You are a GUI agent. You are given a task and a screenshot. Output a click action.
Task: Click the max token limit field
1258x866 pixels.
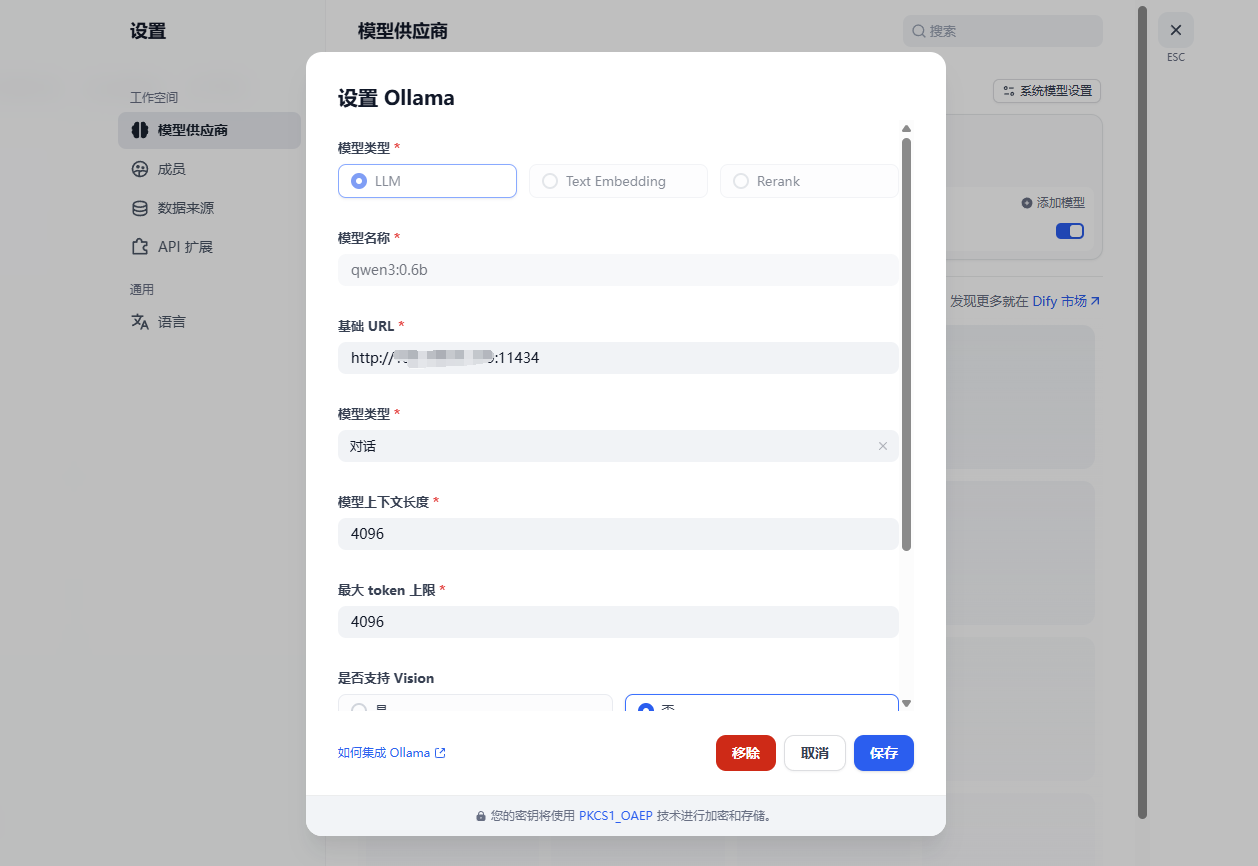point(618,622)
